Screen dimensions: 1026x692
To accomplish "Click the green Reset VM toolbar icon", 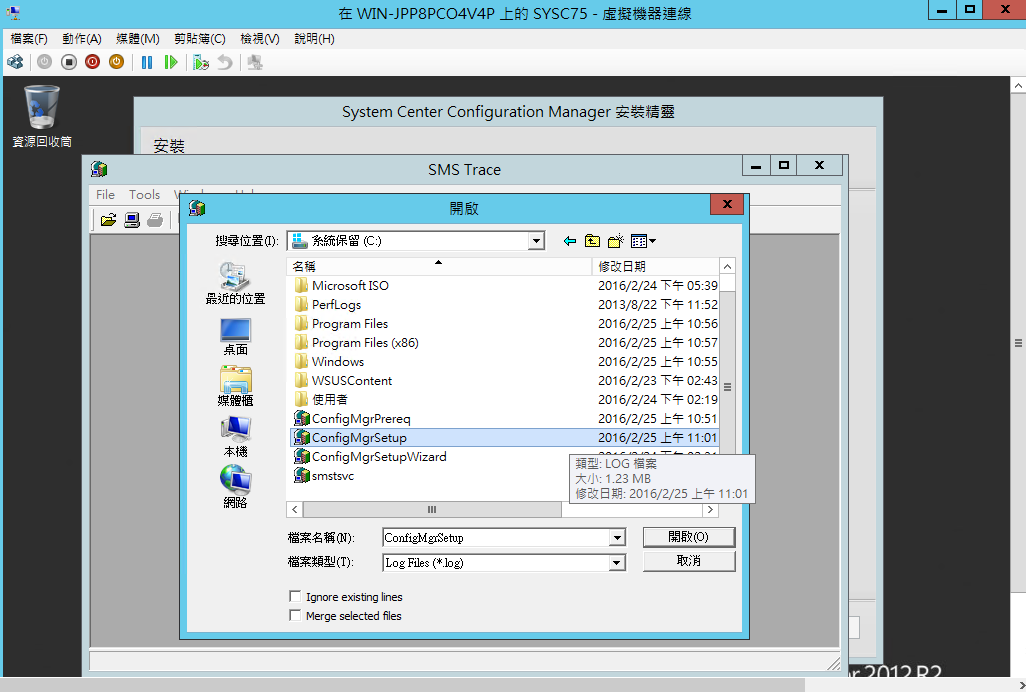I will coord(171,62).
